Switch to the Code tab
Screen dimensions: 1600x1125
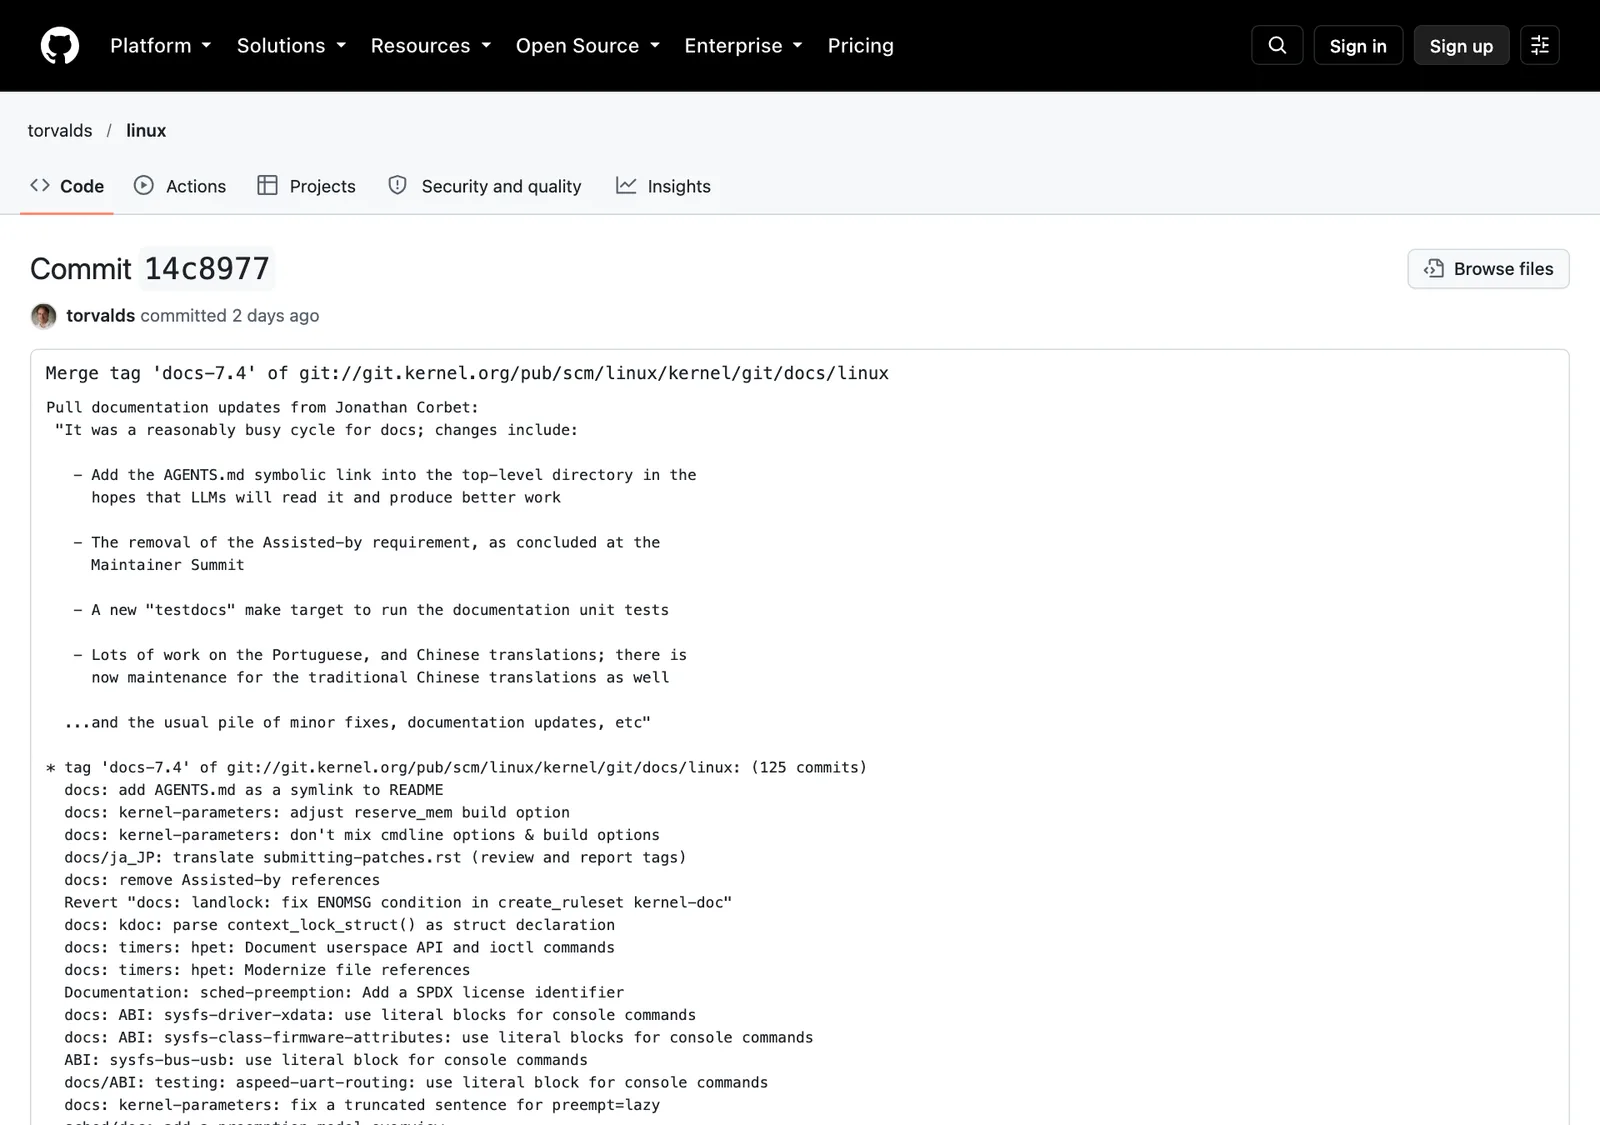click(x=67, y=186)
